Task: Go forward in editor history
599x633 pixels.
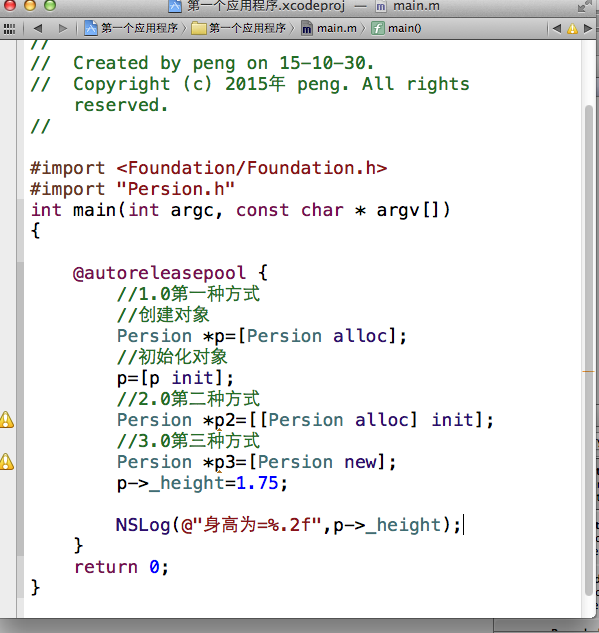Action: coord(63,28)
